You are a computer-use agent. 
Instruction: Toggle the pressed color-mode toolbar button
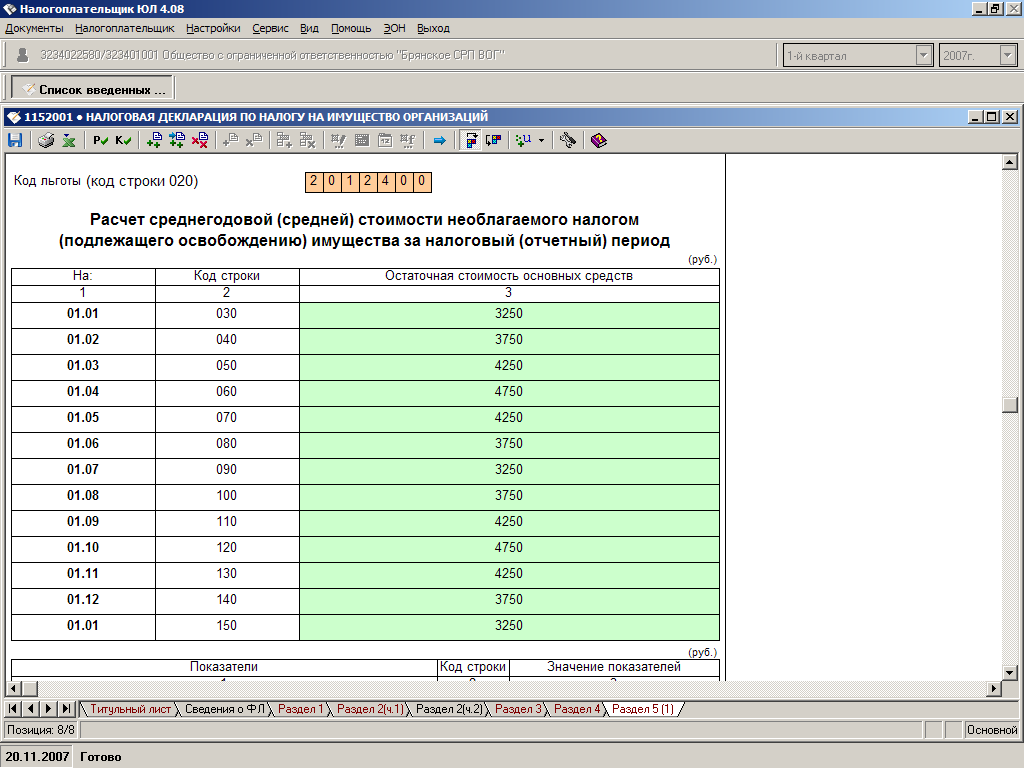470,141
